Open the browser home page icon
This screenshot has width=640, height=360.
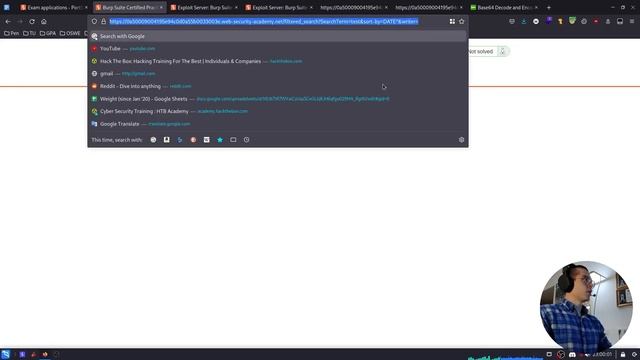pos(44,21)
